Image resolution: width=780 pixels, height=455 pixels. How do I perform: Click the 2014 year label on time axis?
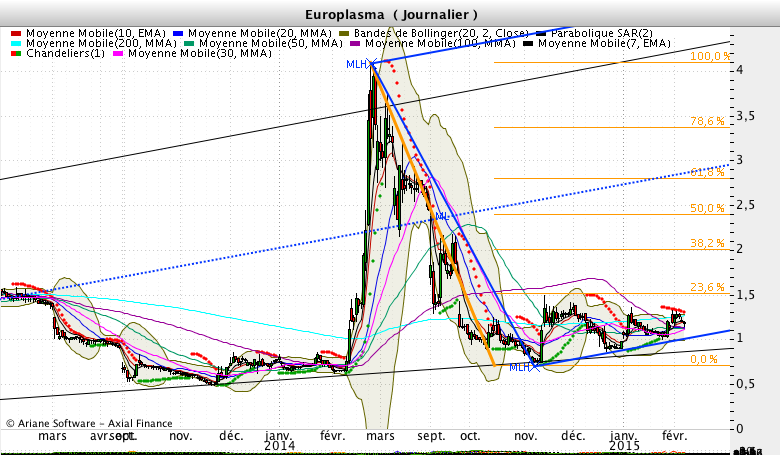280,446
